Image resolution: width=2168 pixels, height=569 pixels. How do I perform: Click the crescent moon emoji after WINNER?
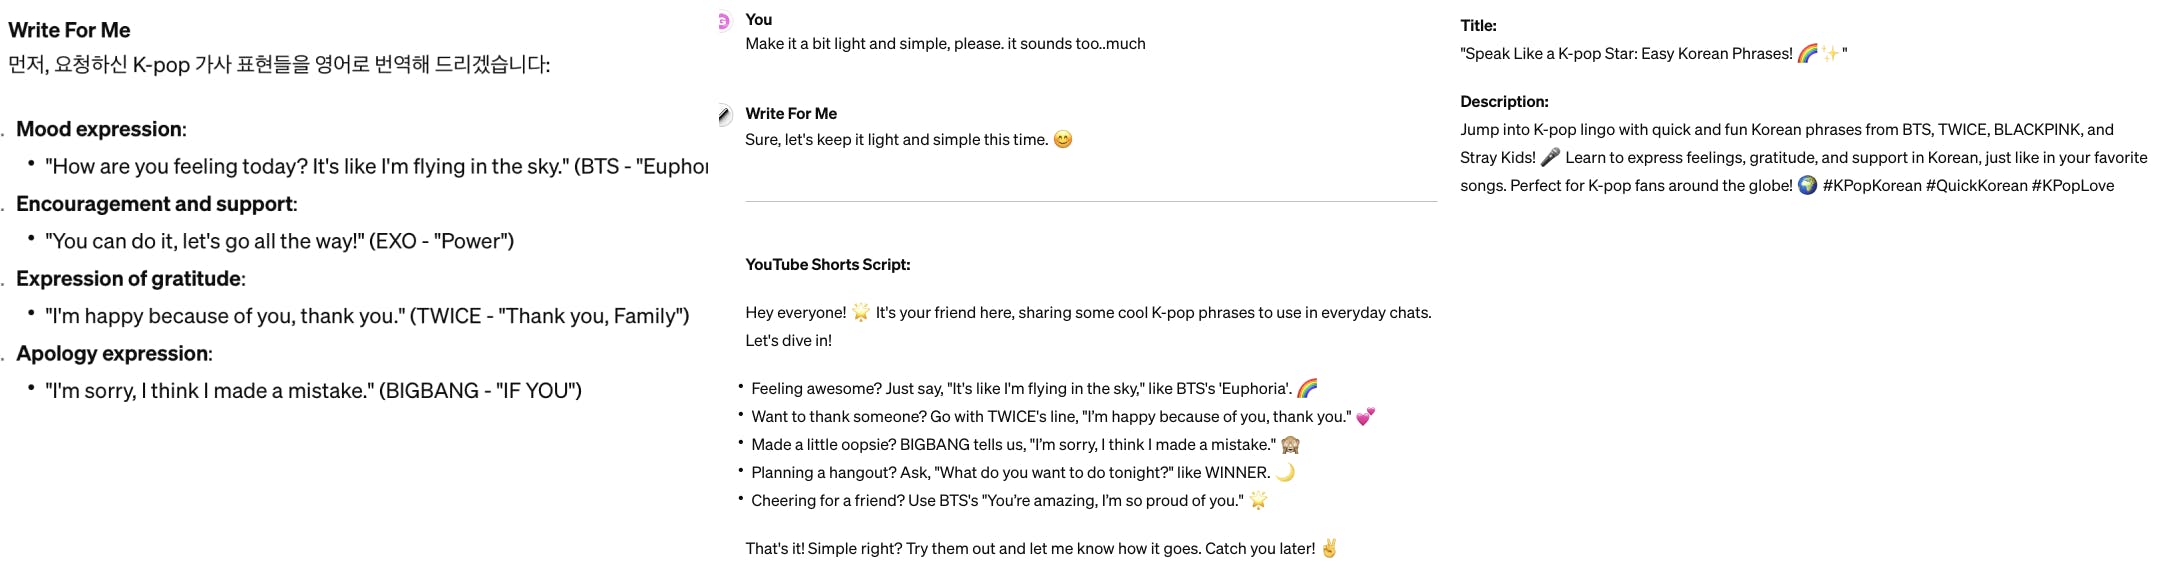point(1285,472)
